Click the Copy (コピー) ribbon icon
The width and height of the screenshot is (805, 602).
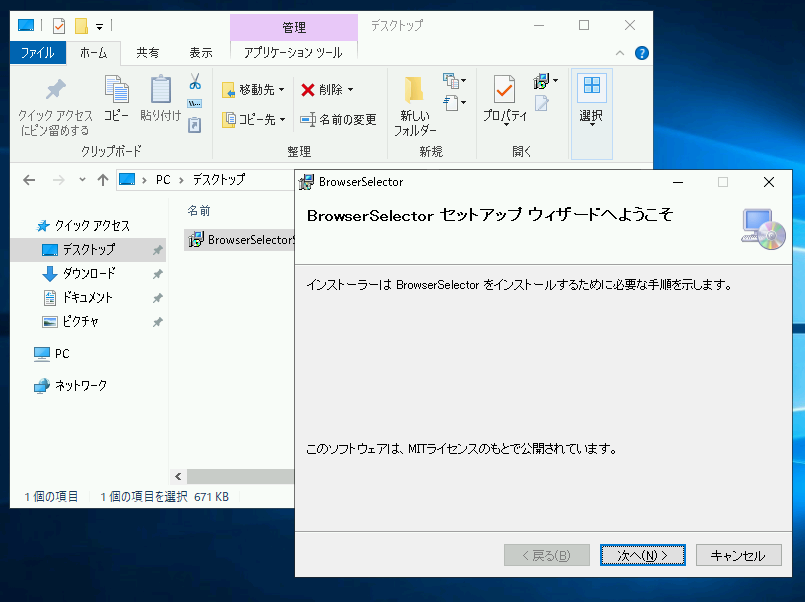pyautogui.click(x=117, y=99)
